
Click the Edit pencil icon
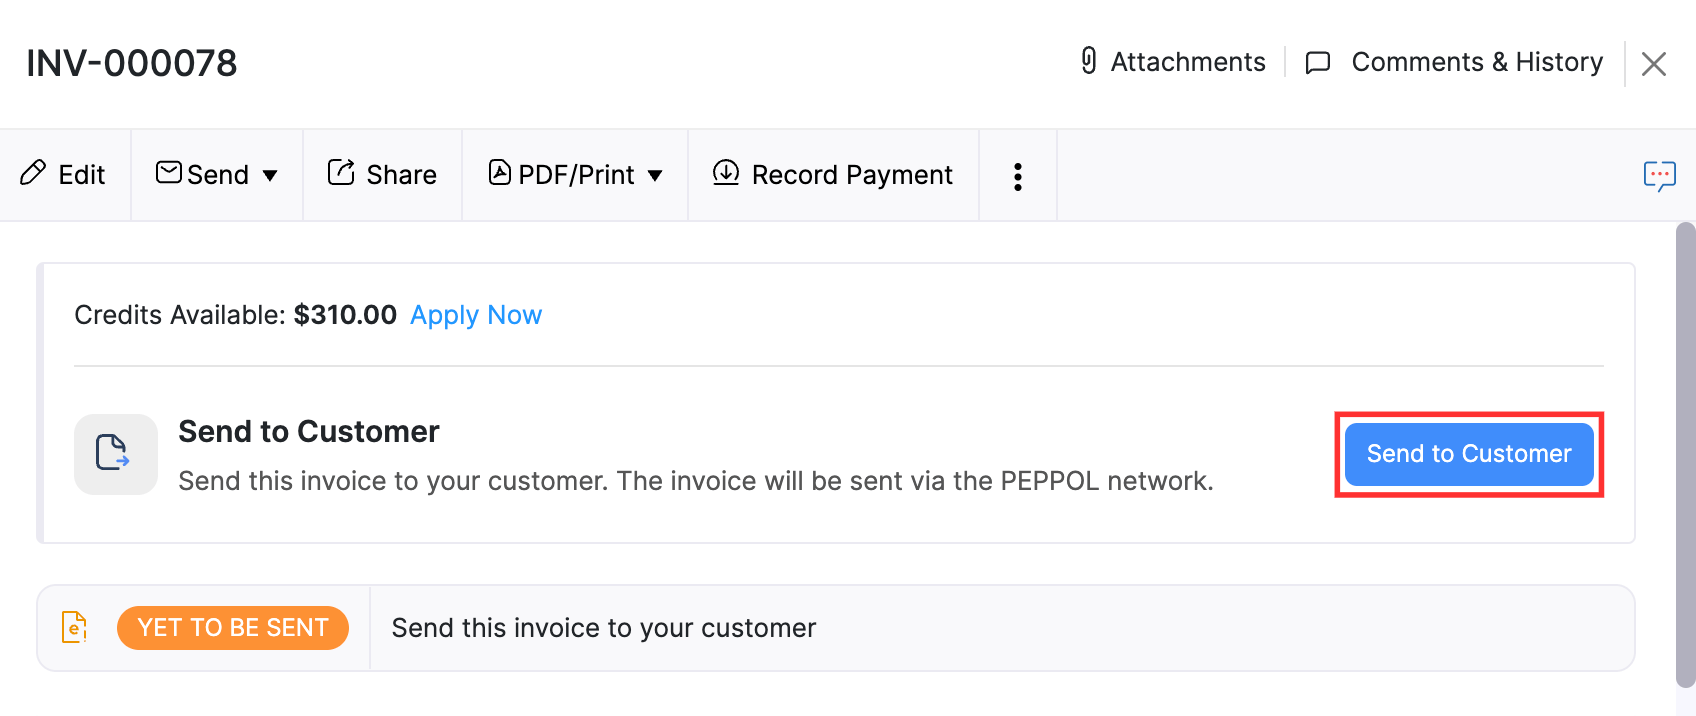34,174
